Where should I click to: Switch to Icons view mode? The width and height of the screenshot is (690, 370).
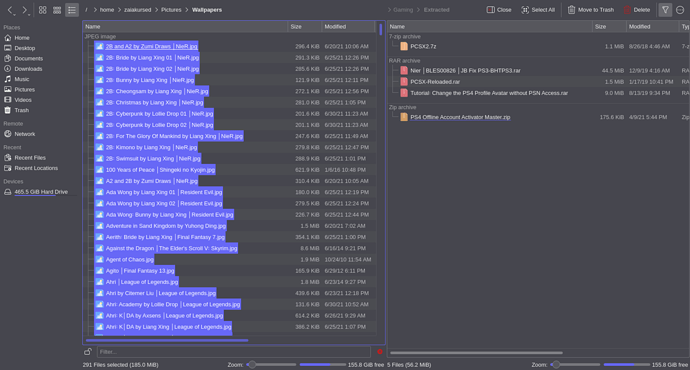tap(43, 10)
